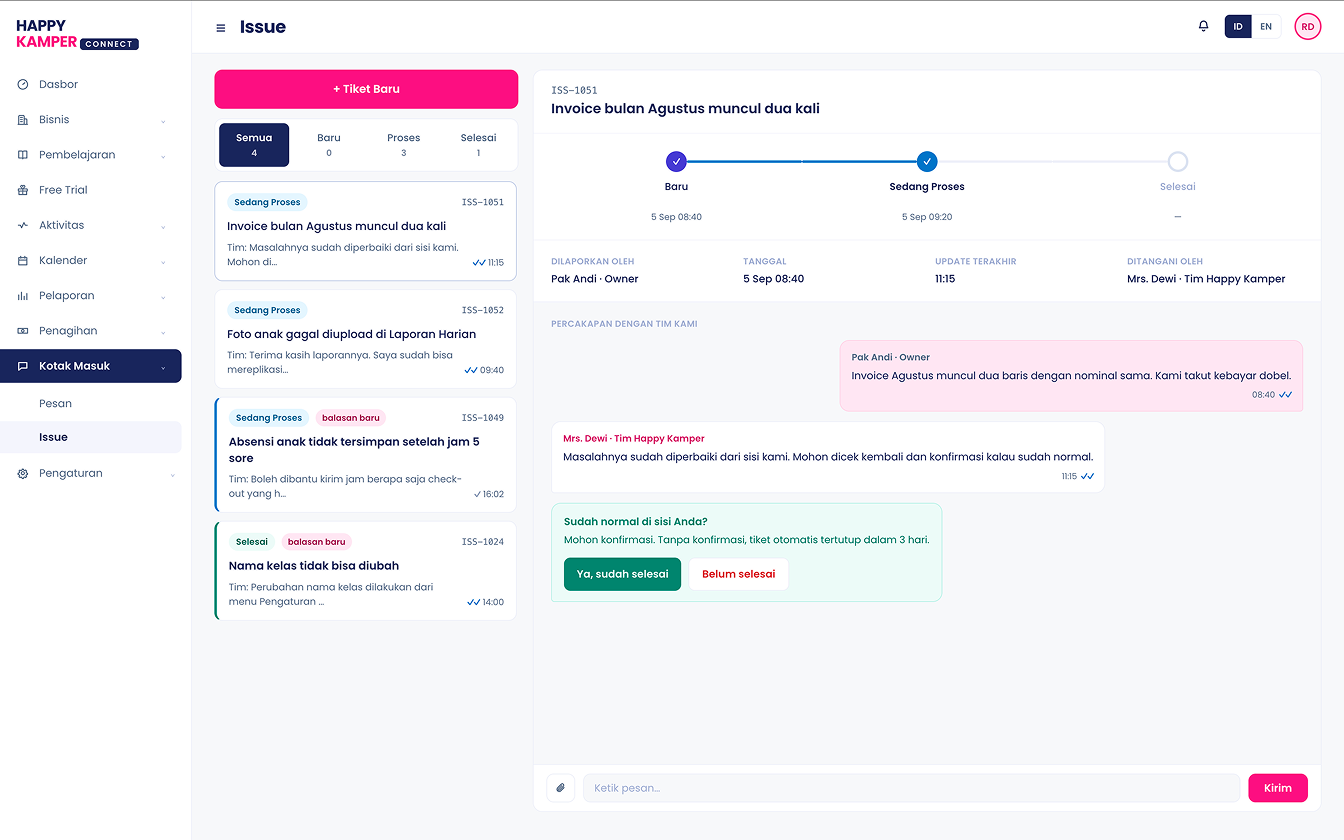Viewport: 1344px width, 840px height.
Task: Click the Happy Kamper Connect logo
Action: point(77,34)
